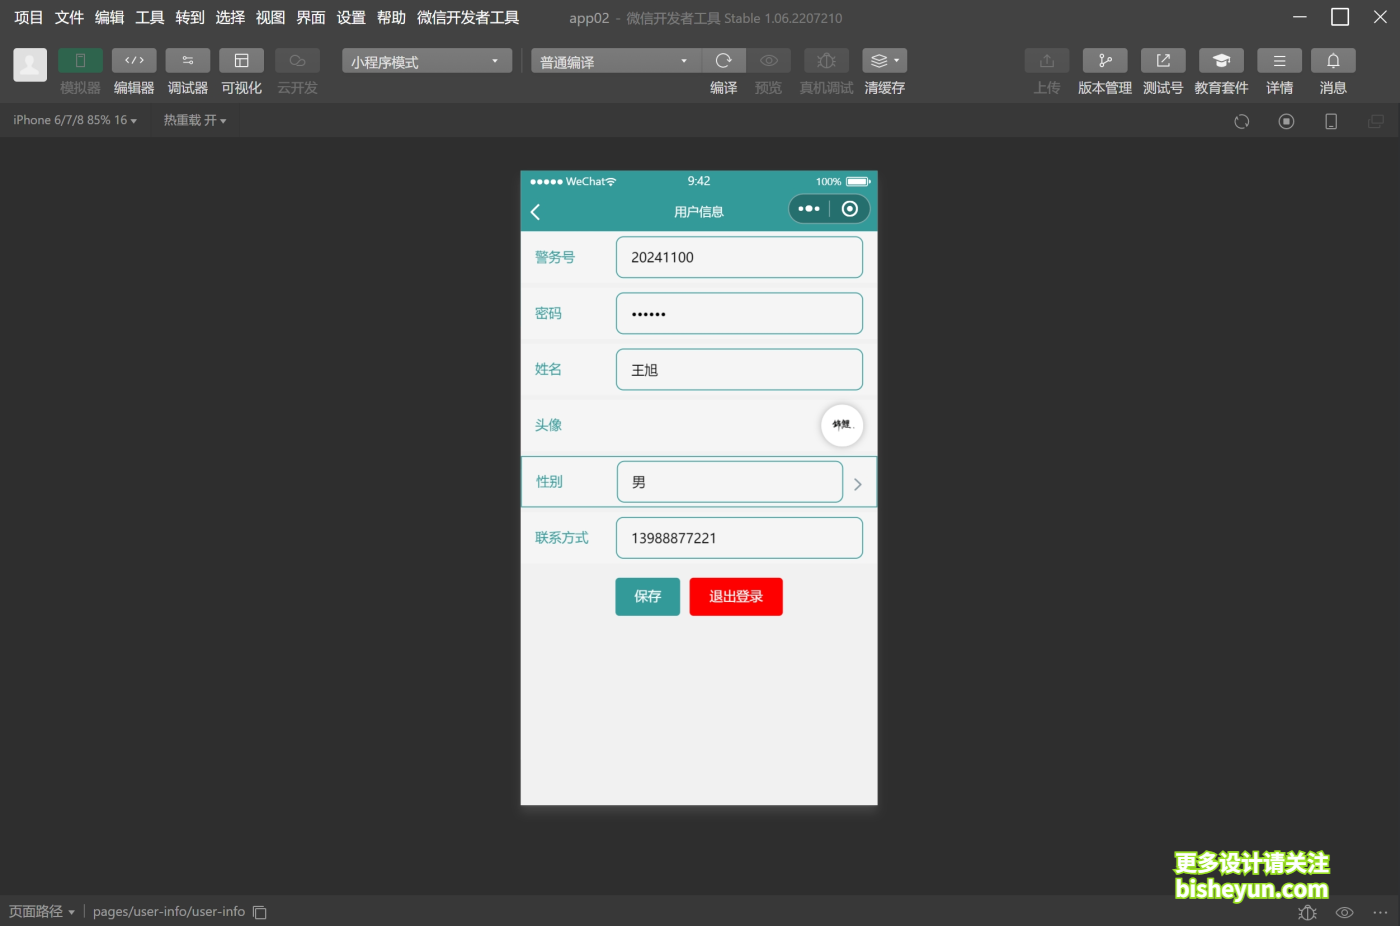Screen dimensions: 1400x926
Task: Open the iPhone 6/7/8 device dropdown
Action: click(75, 120)
